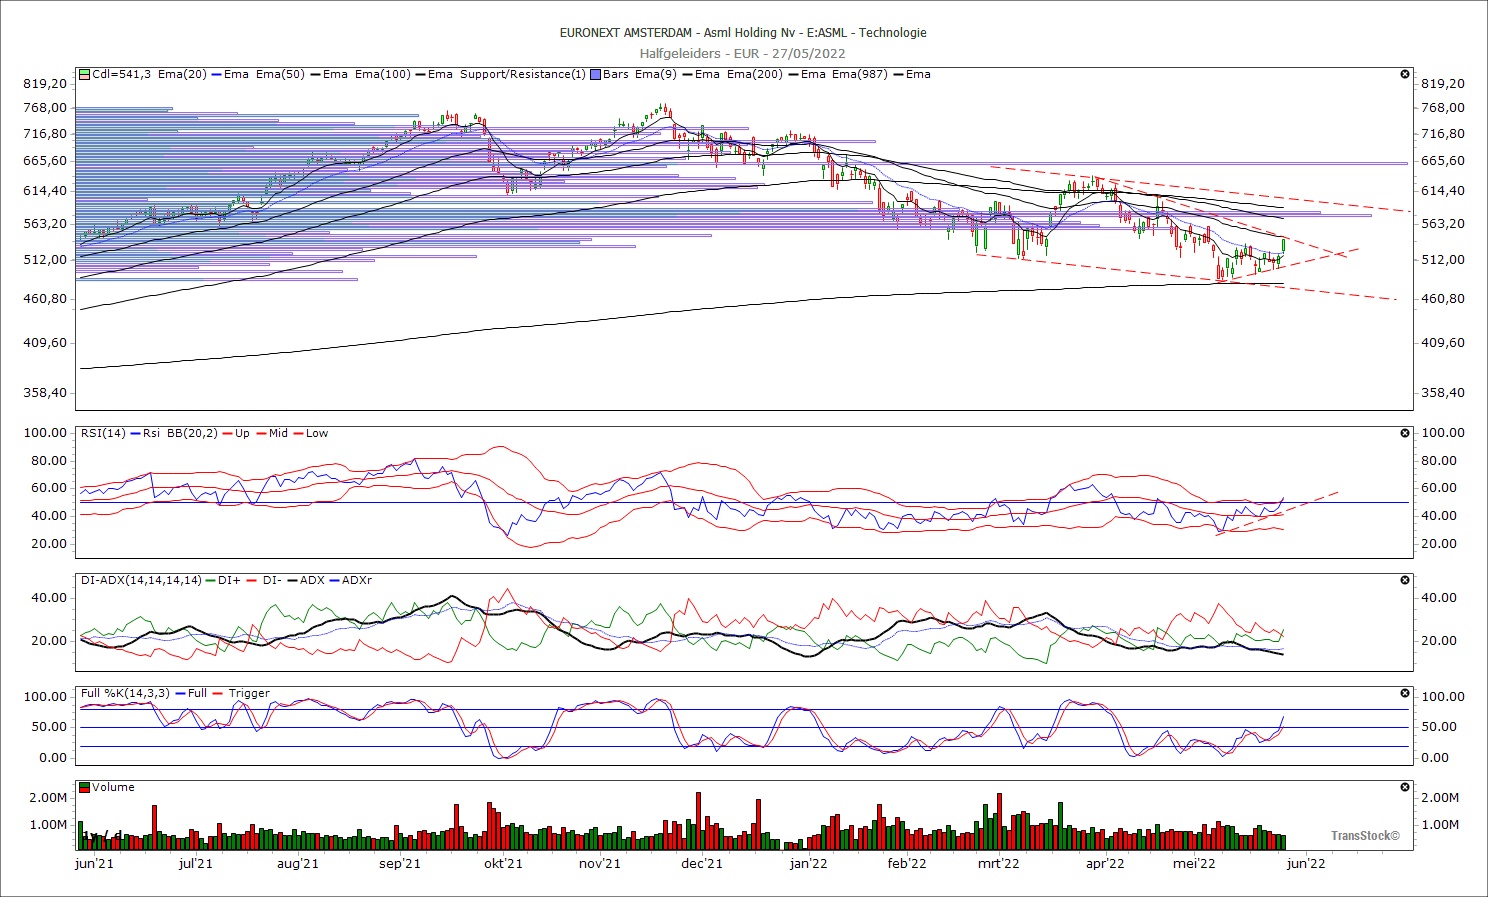Viewport: 1488px width, 897px height.
Task: Select the Ema(200) legend label
Action: [755, 74]
